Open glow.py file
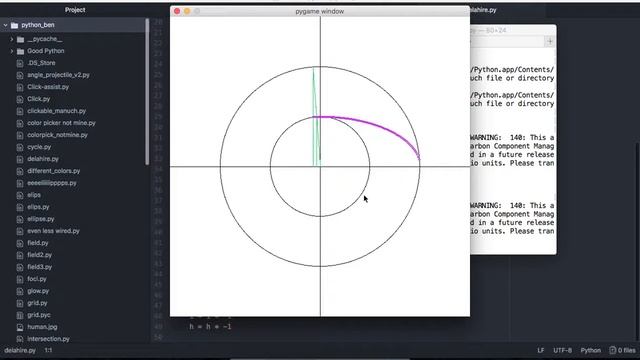The height and width of the screenshot is (360, 640). click(38, 291)
